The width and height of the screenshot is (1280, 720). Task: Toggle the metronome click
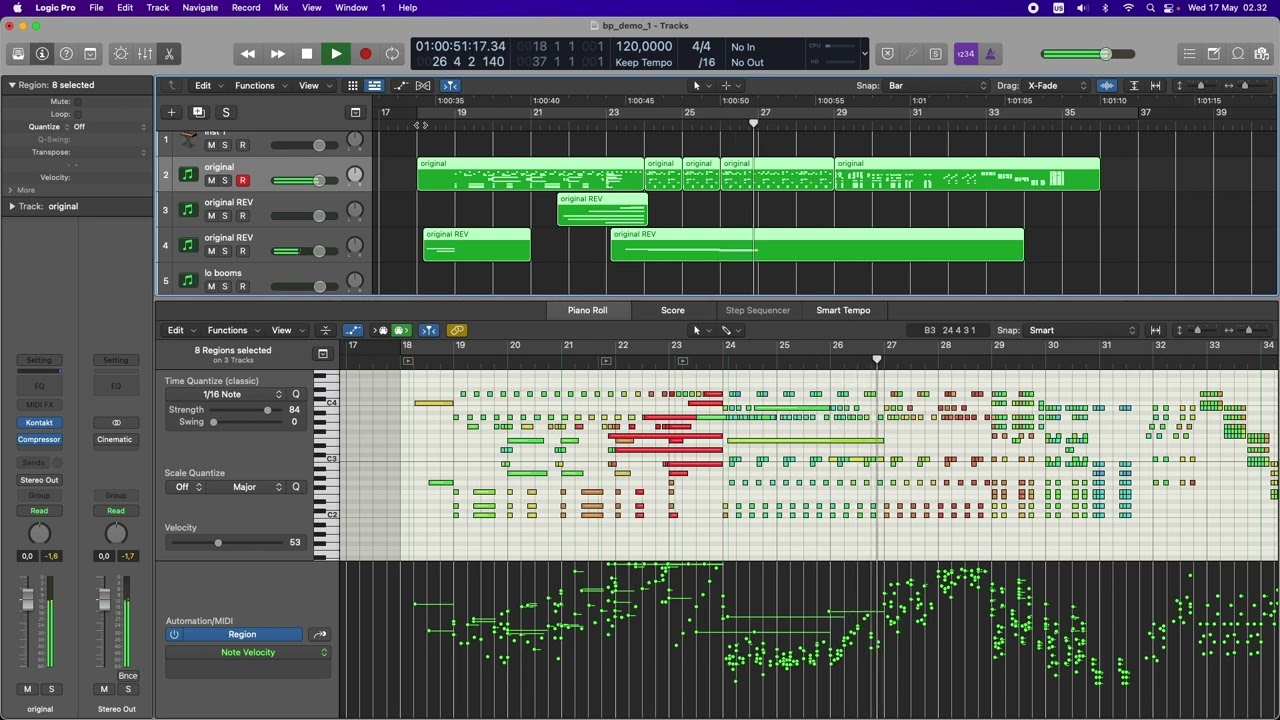990,54
